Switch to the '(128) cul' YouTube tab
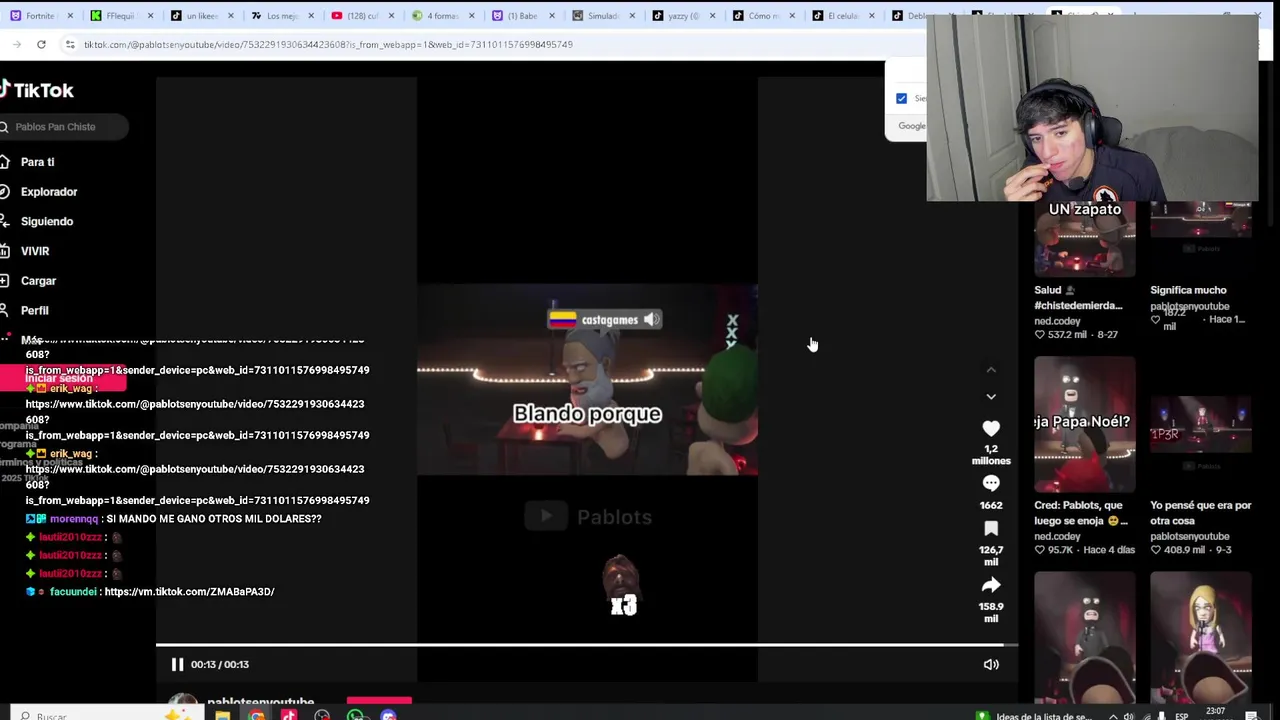The height and width of the screenshot is (720, 1280). point(361,16)
